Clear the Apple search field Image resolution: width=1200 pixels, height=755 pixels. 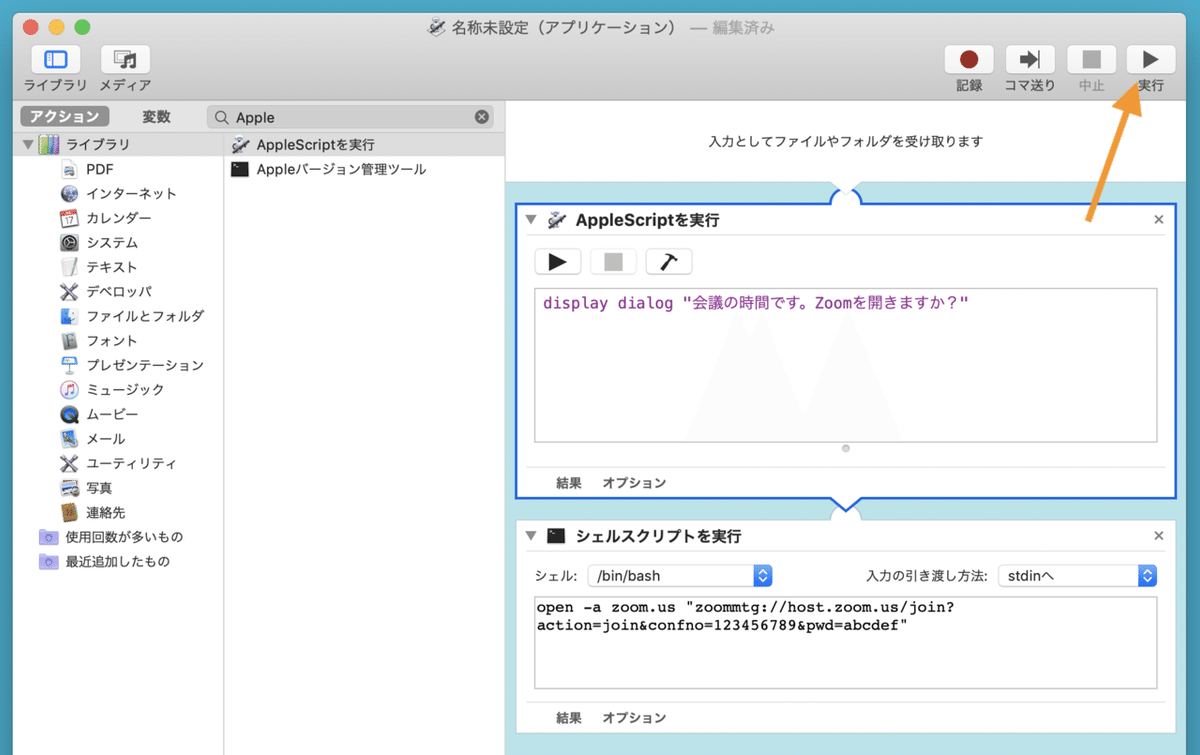click(481, 116)
